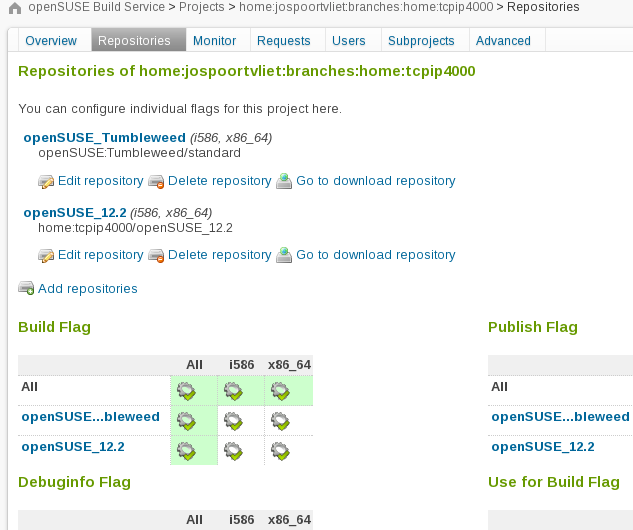Click the home icon in the breadcrumb

[x=15, y=8]
